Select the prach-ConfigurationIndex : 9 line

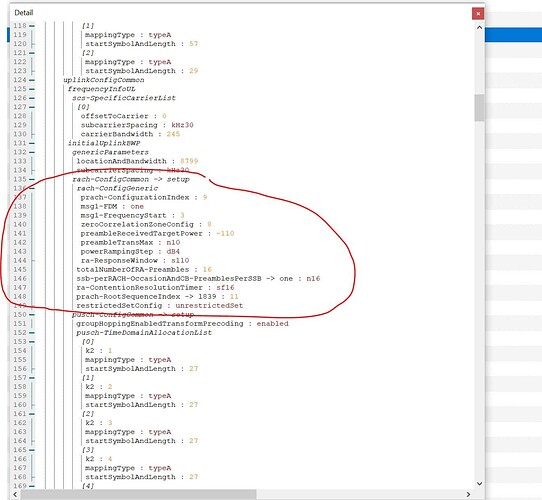(144, 197)
